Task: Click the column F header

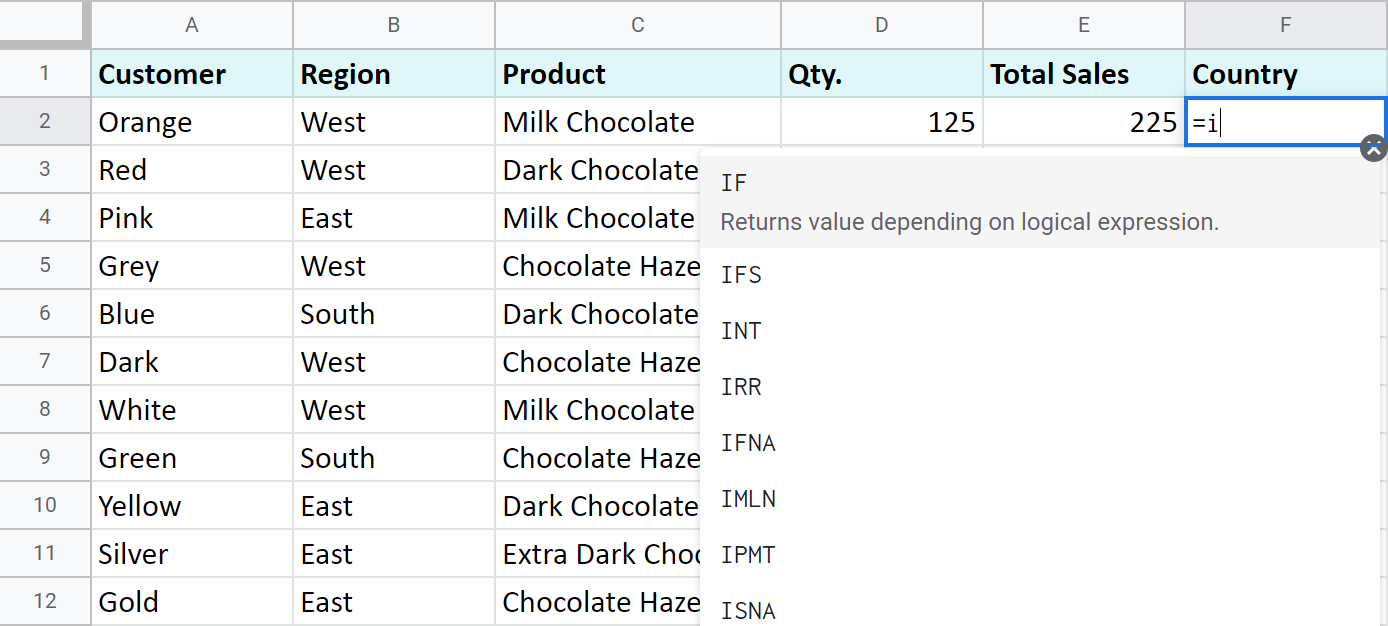Action: tap(1285, 25)
